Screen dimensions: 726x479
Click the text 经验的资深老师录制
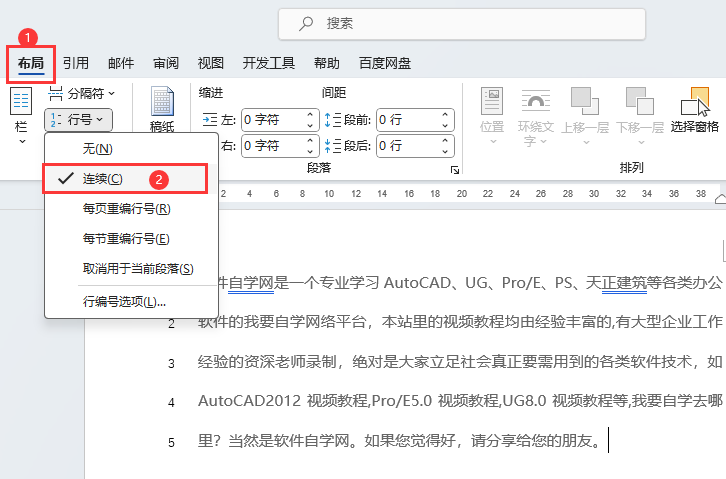(x=267, y=361)
